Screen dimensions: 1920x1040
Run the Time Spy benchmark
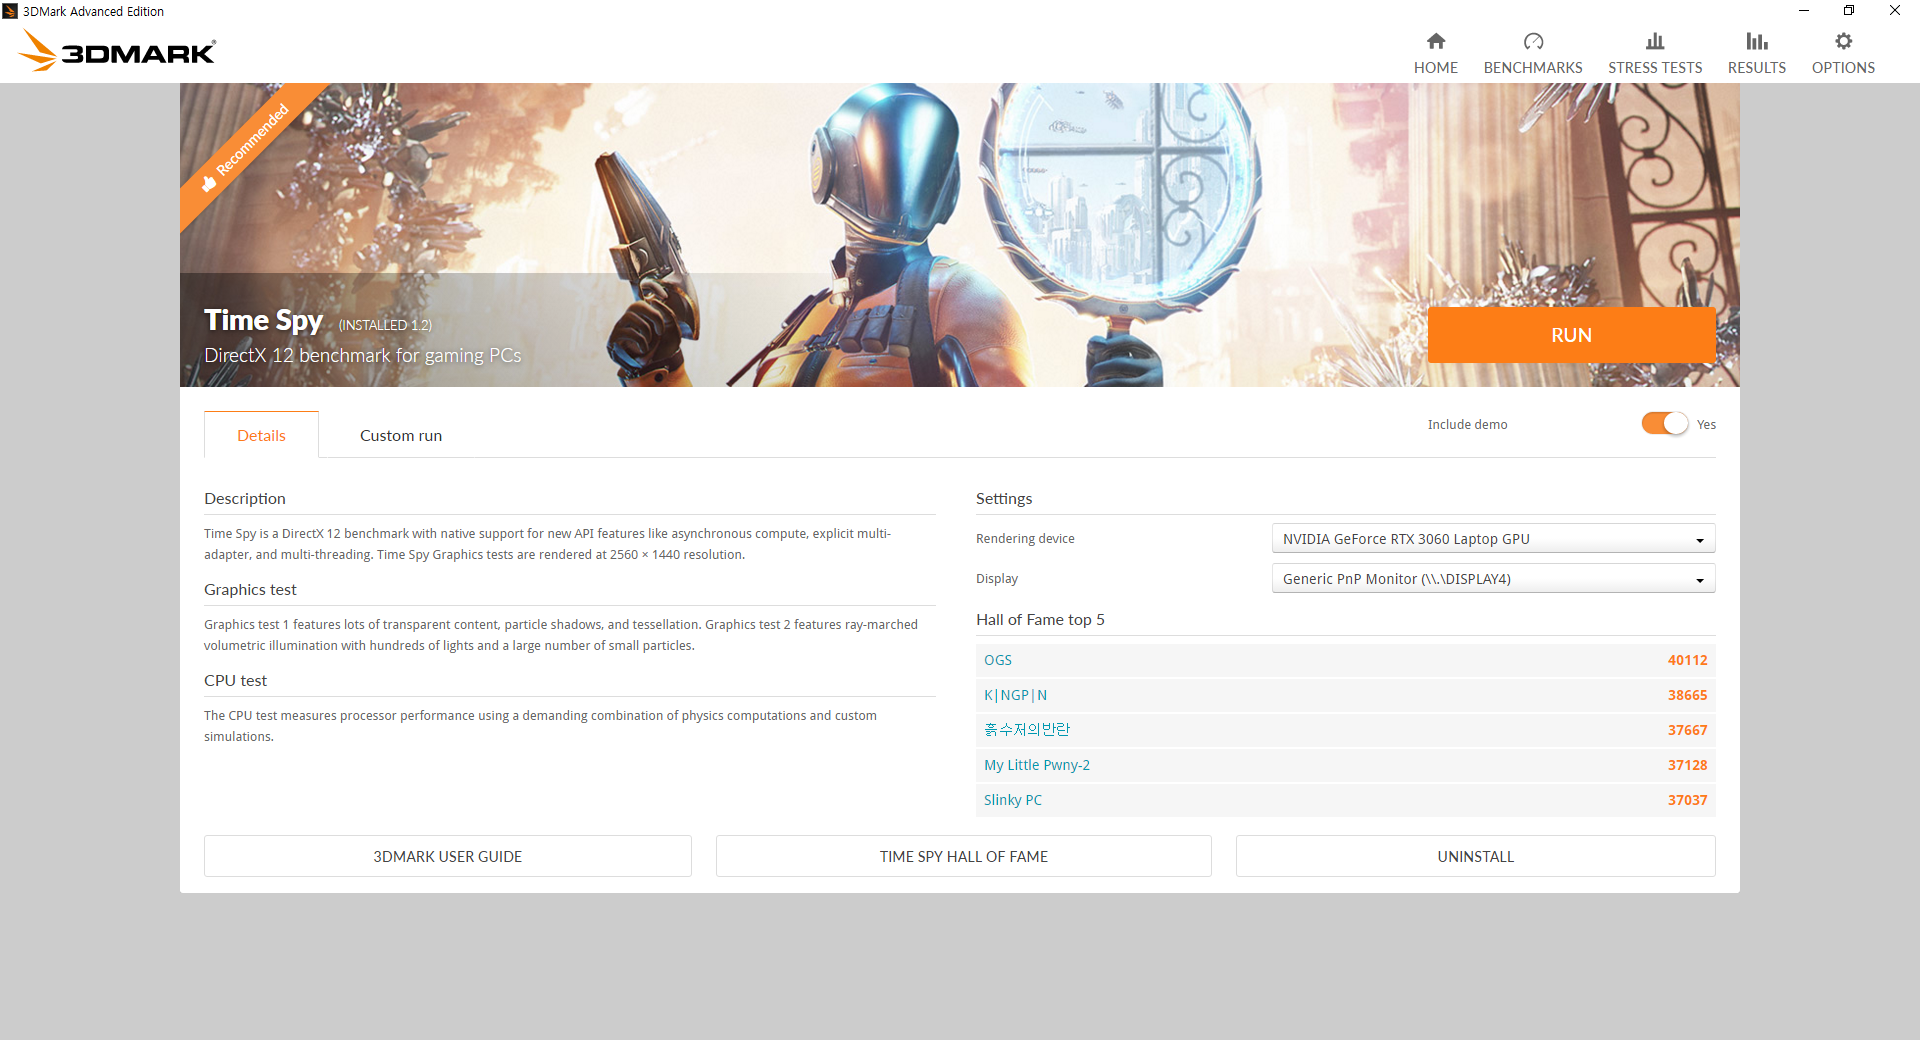(1571, 335)
